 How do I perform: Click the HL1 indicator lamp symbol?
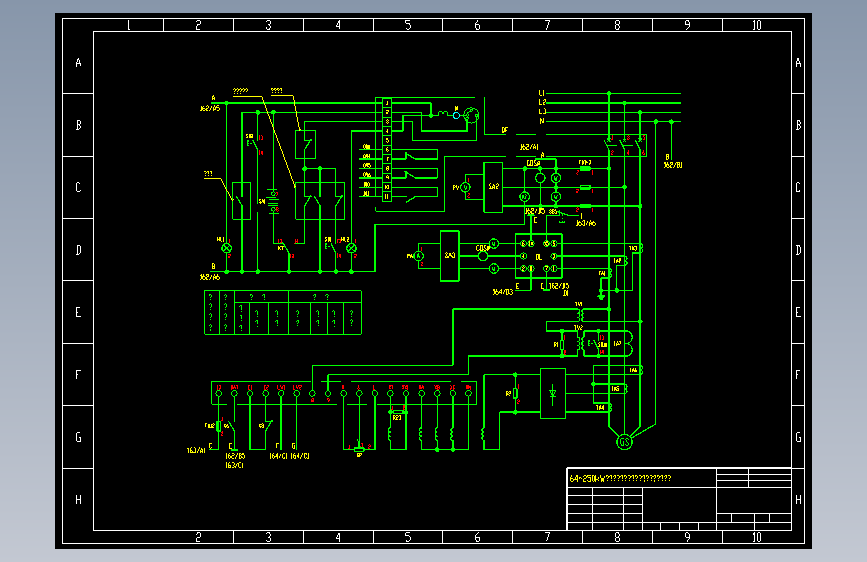click(226, 248)
